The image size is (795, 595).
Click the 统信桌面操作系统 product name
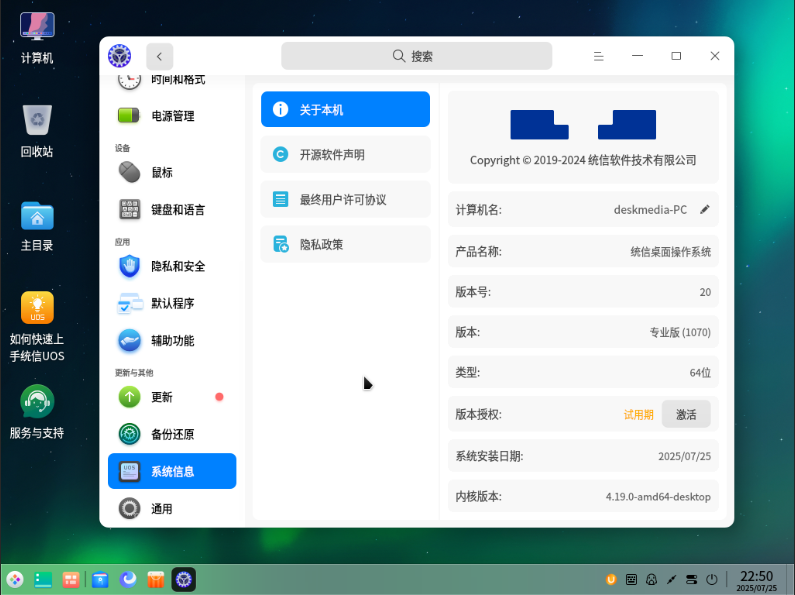coord(671,252)
